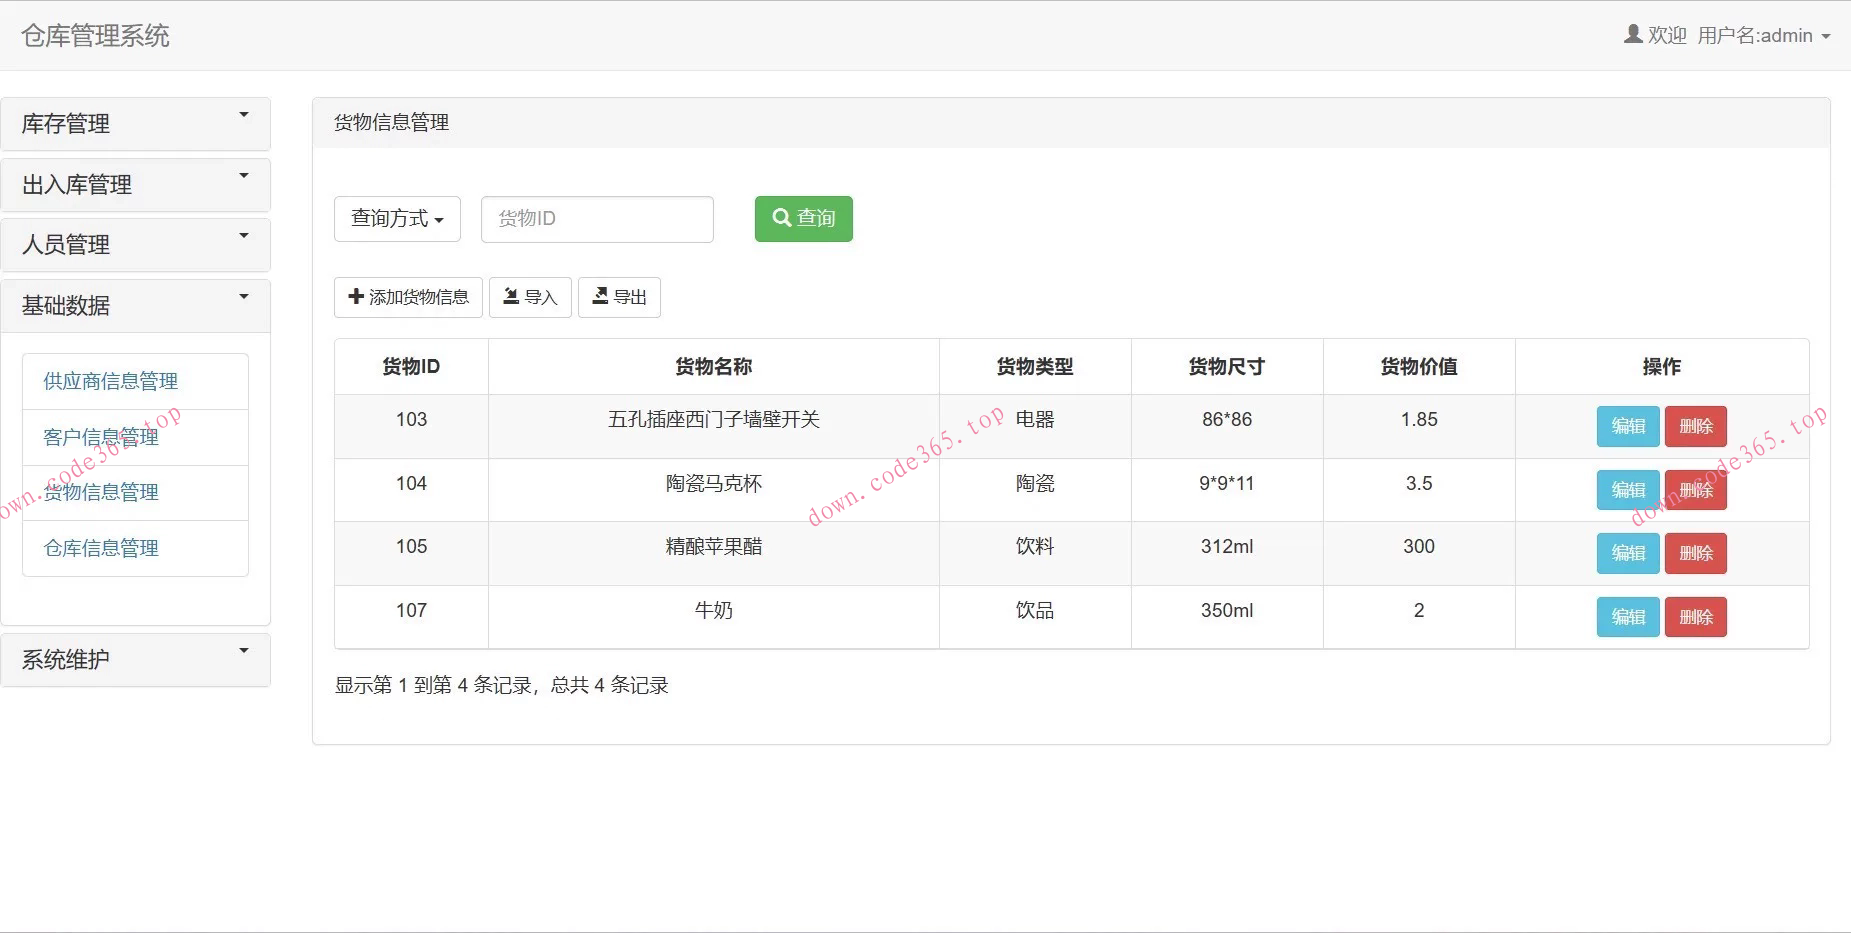Image resolution: width=1851 pixels, height=933 pixels.
Task: Click the search magnifier icon on 查询 button
Action: (782, 218)
